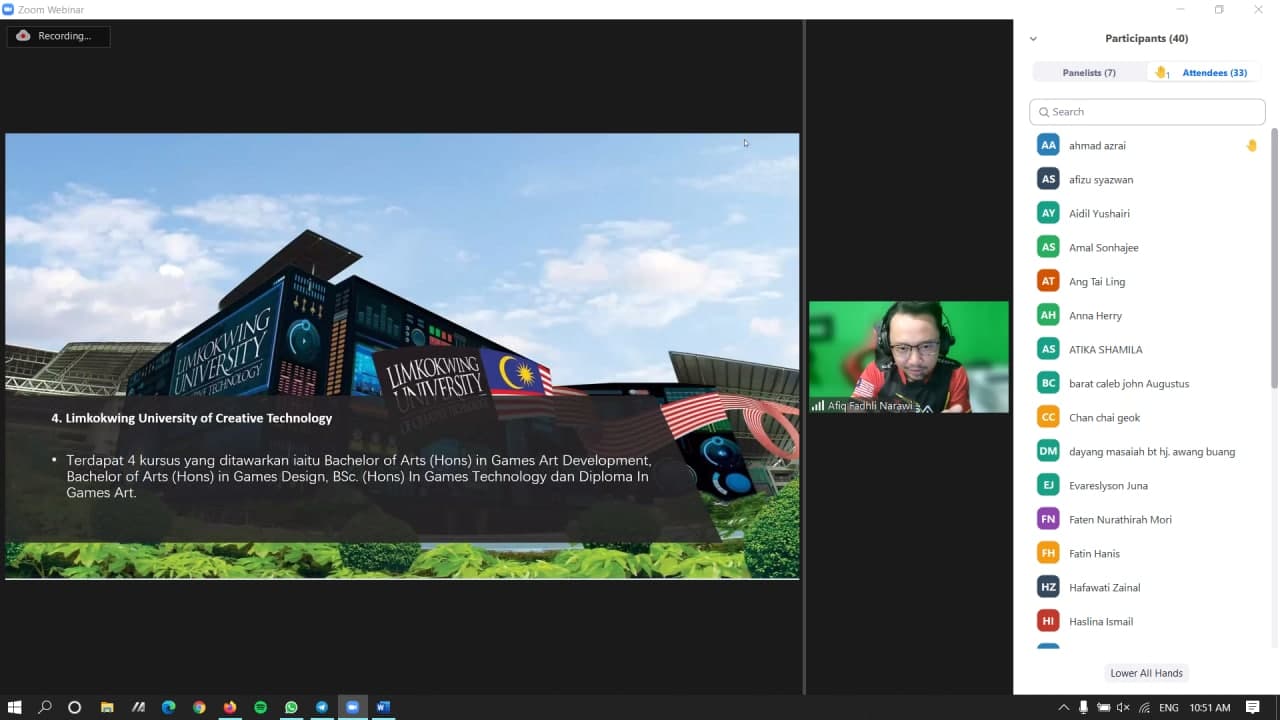Click the Zoom icon in the taskbar
The height and width of the screenshot is (720, 1280).
point(352,707)
